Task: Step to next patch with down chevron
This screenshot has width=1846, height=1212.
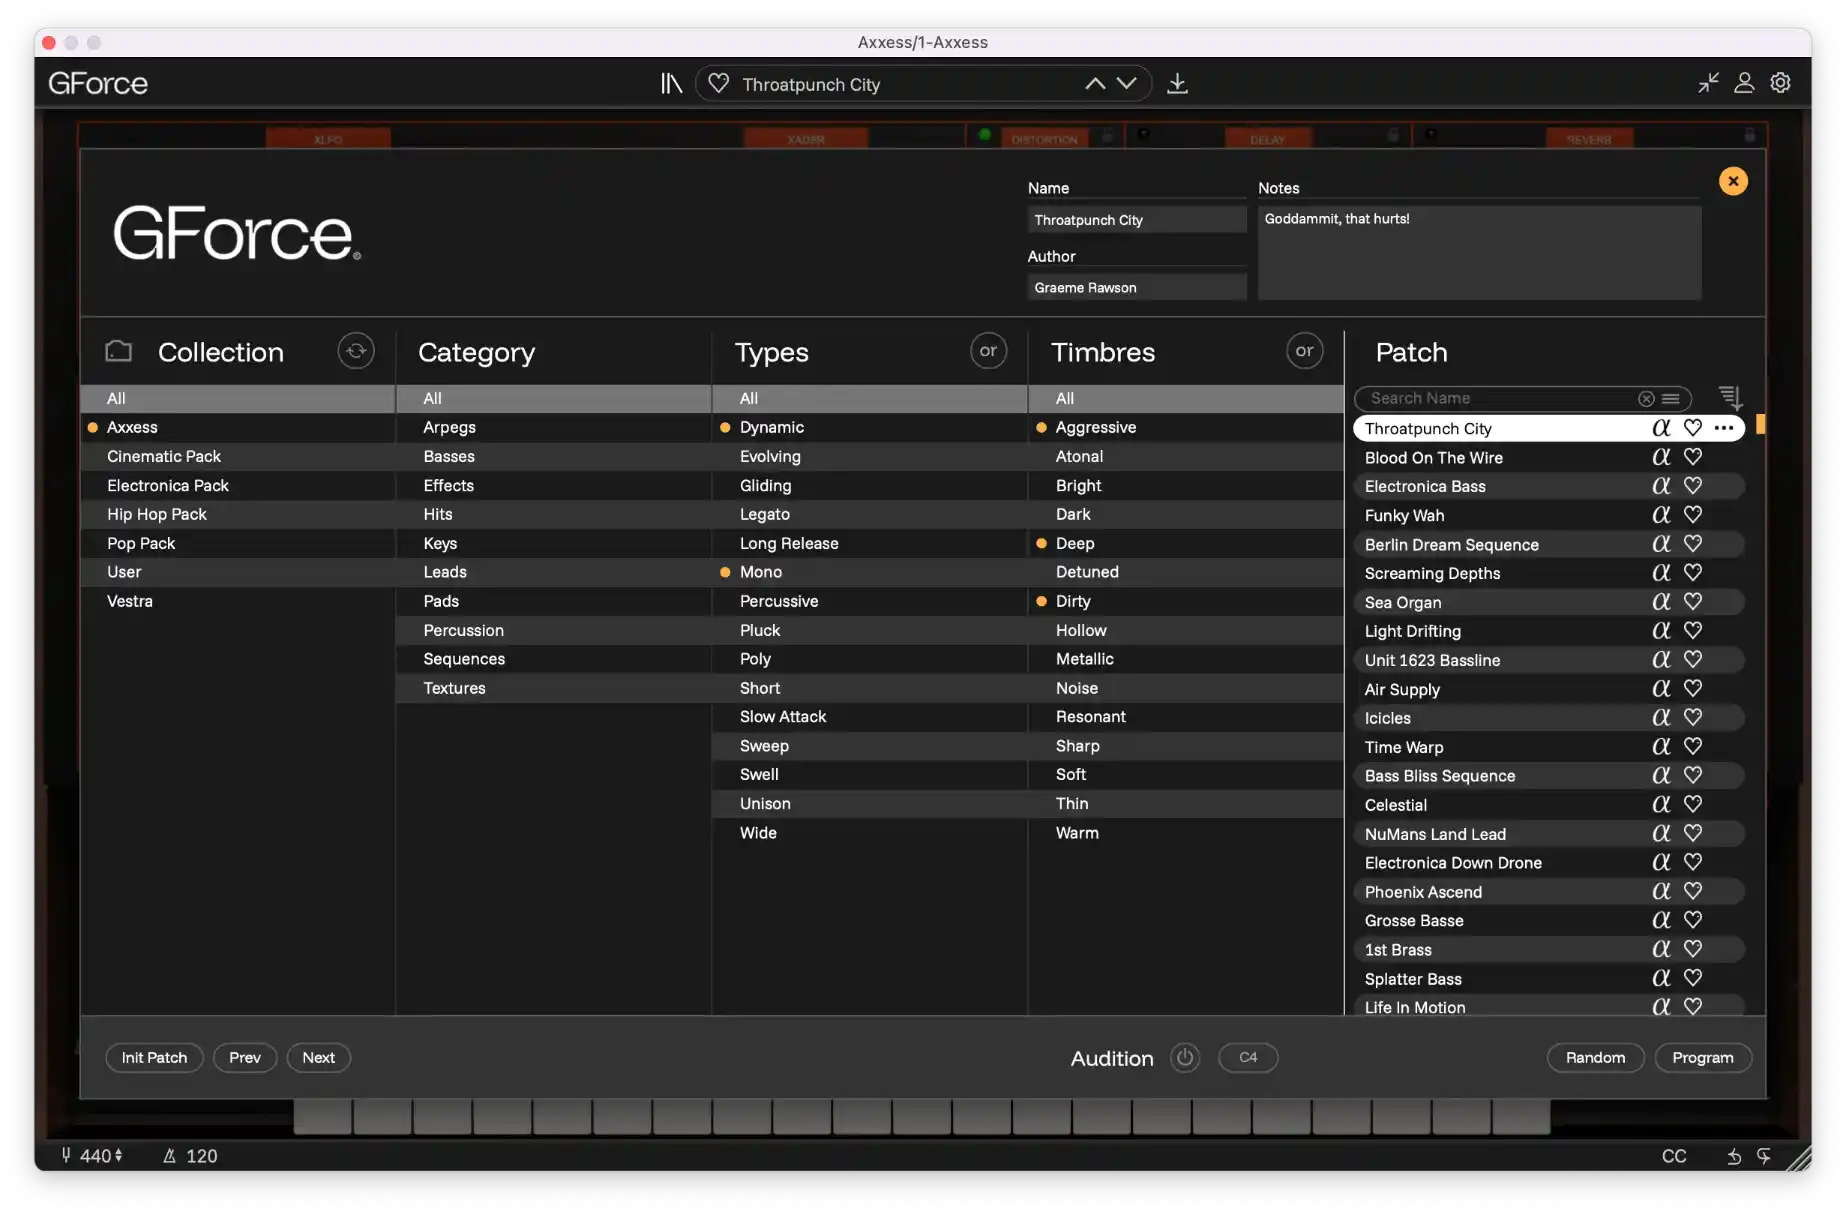Action: click(1127, 84)
